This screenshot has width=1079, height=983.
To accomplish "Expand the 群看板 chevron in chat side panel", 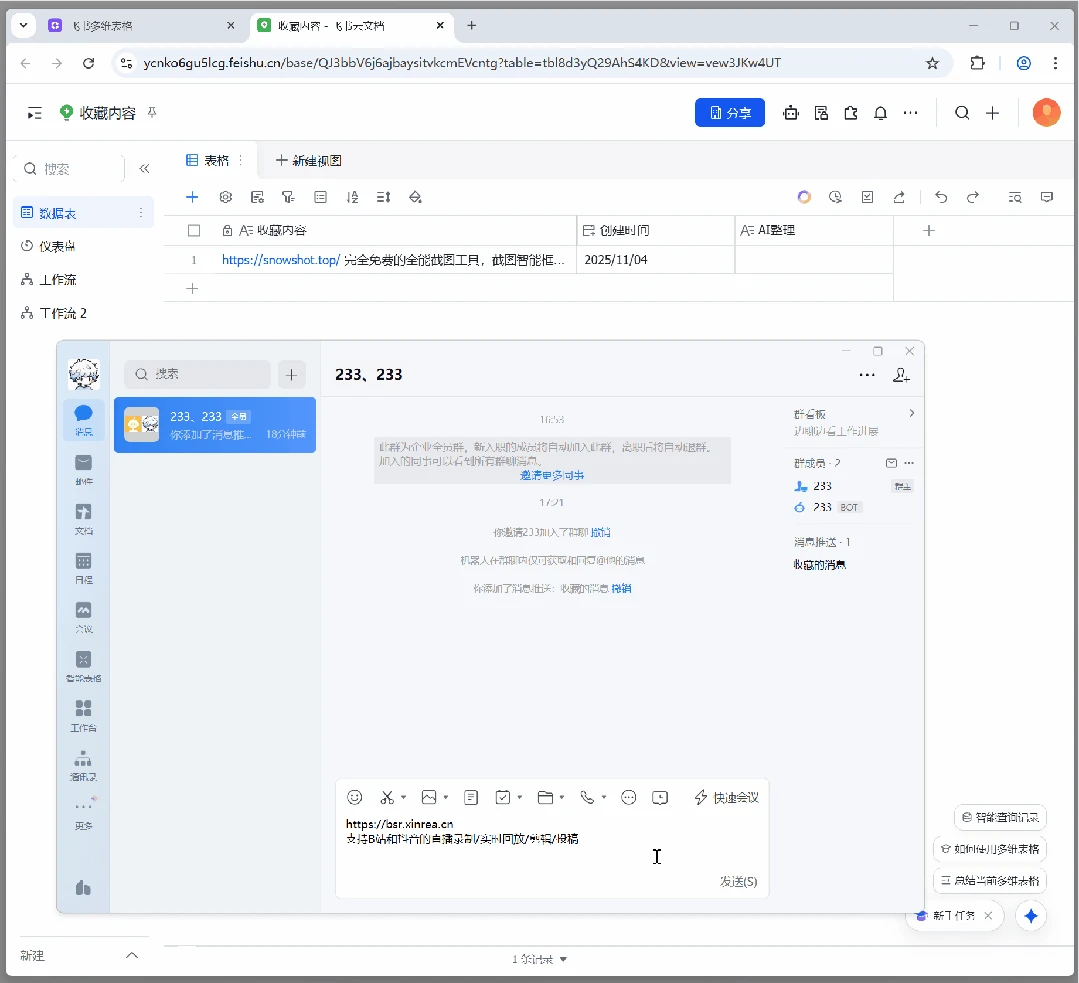I will (x=911, y=413).
